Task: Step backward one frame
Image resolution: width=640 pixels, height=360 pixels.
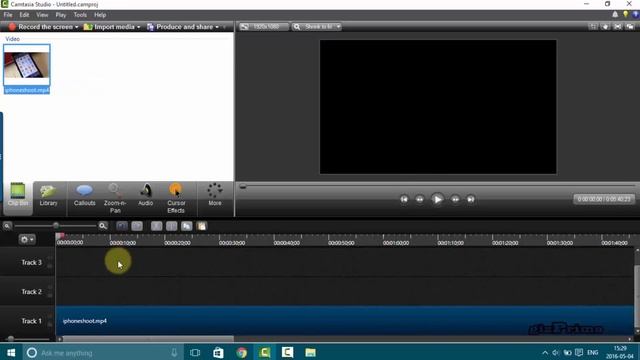Action: tap(420, 199)
